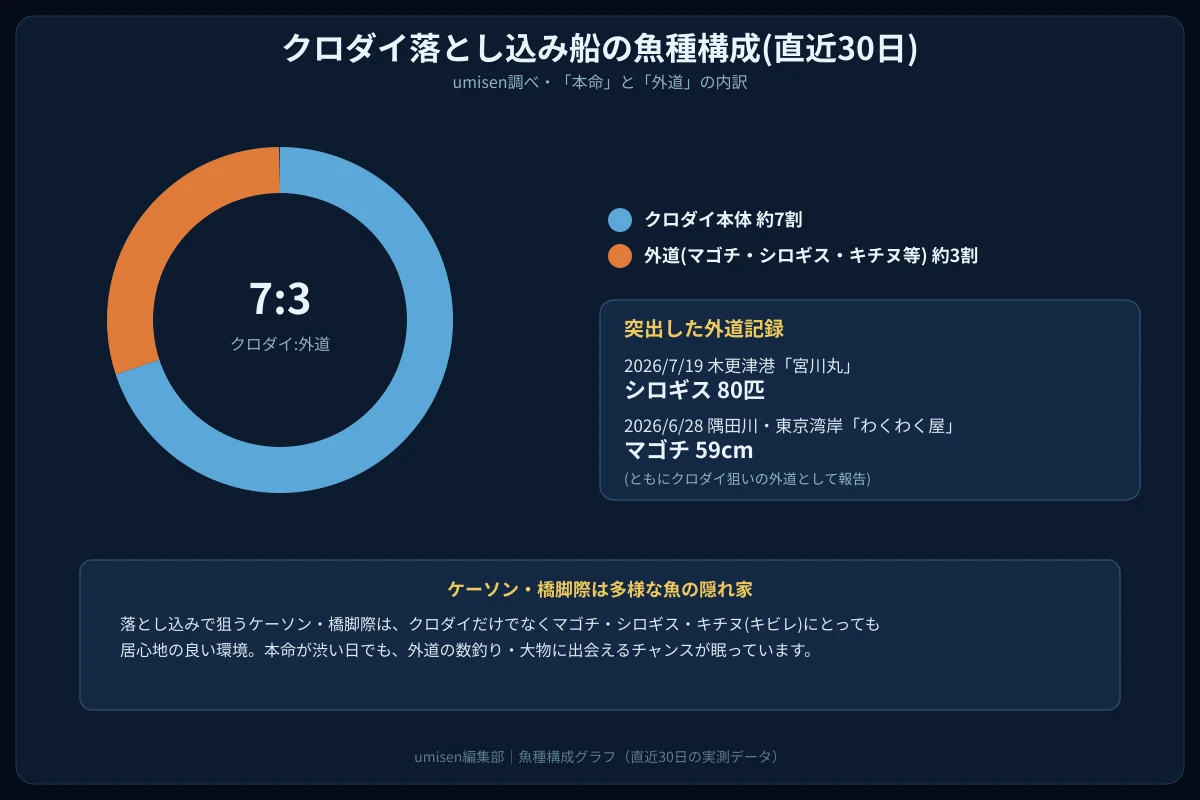Click the paragraph line starting 落とし込みで狙うケーソン
The image size is (1200, 800).
[x=499, y=624]
